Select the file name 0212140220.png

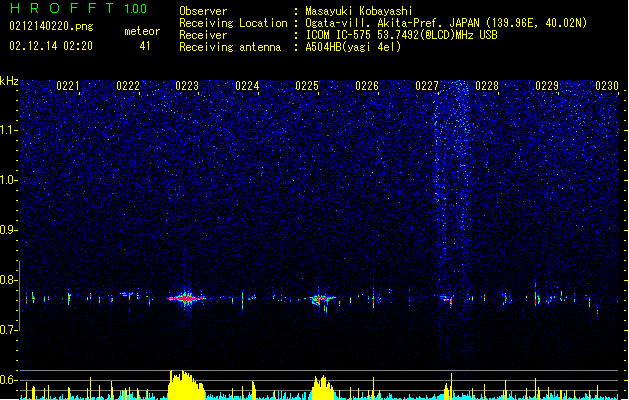coord(51,26)
